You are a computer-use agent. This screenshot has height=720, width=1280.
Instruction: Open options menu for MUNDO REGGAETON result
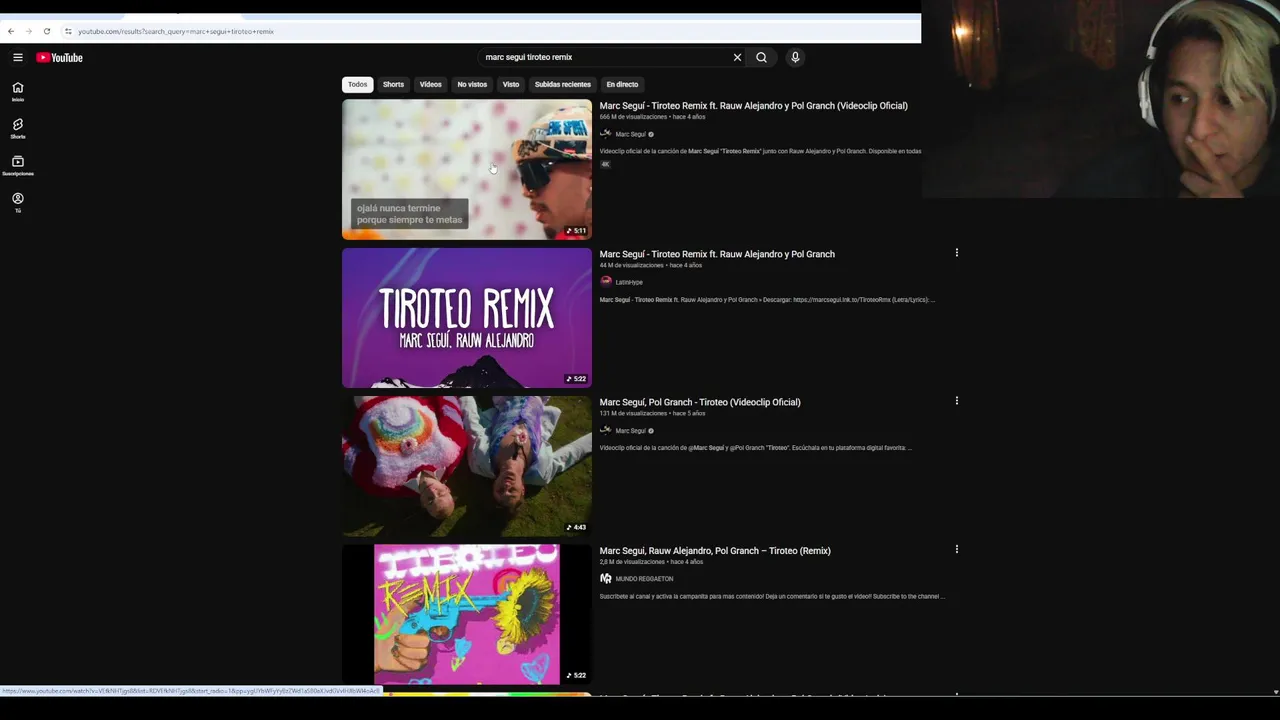point(956,549)
